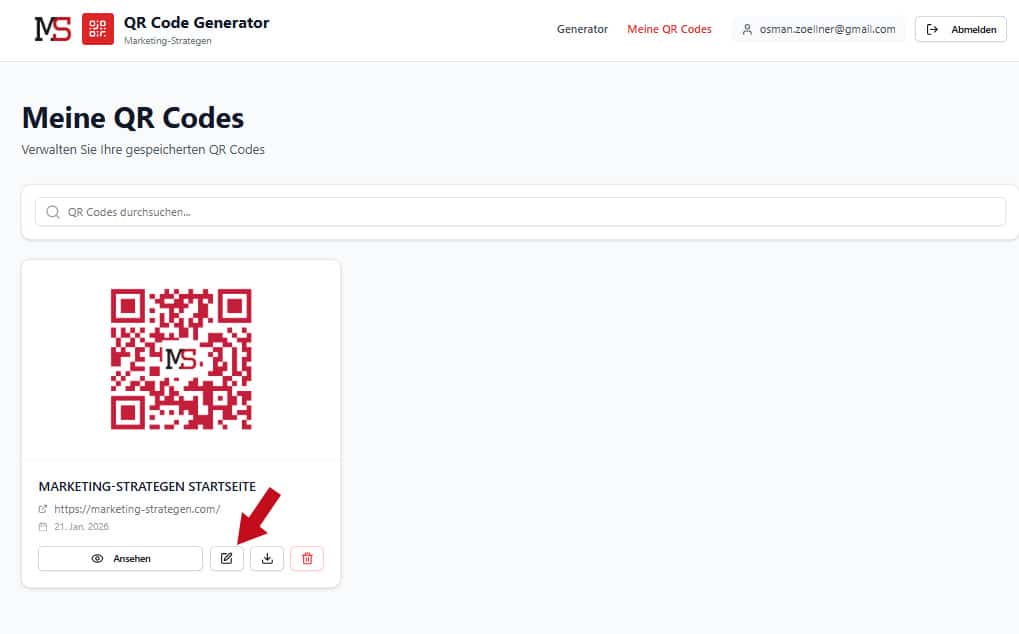
Task: Select the Meine QR Codes menu item
Action: [670, 29]
